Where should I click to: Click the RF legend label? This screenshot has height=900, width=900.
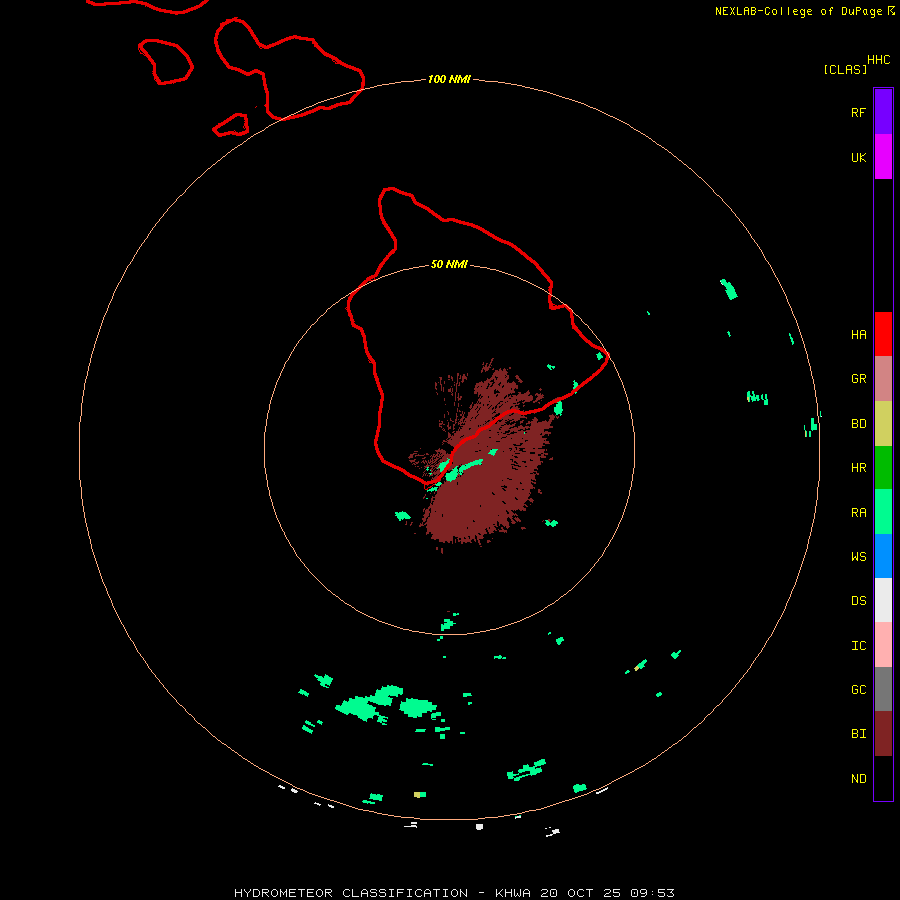coord(858,112)
